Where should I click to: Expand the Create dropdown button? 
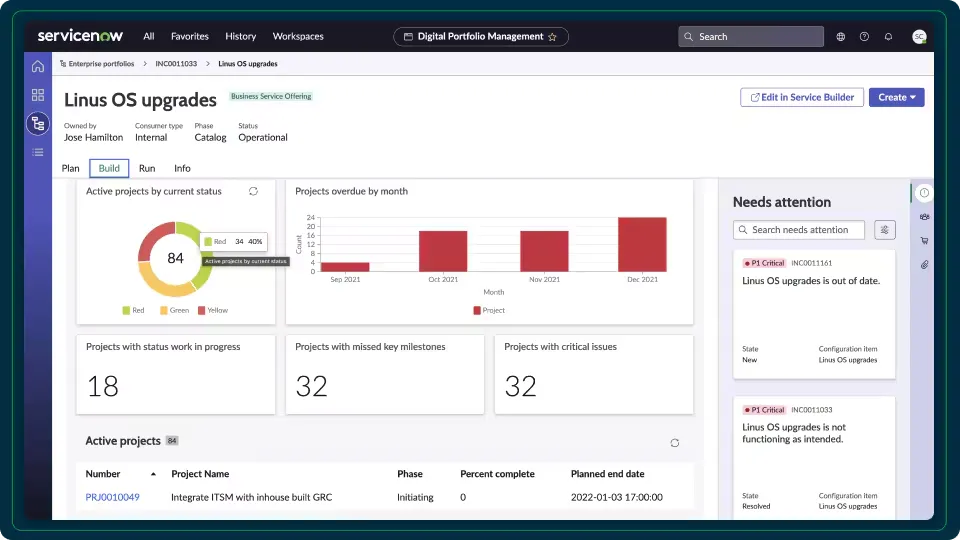tap(896, 97)
